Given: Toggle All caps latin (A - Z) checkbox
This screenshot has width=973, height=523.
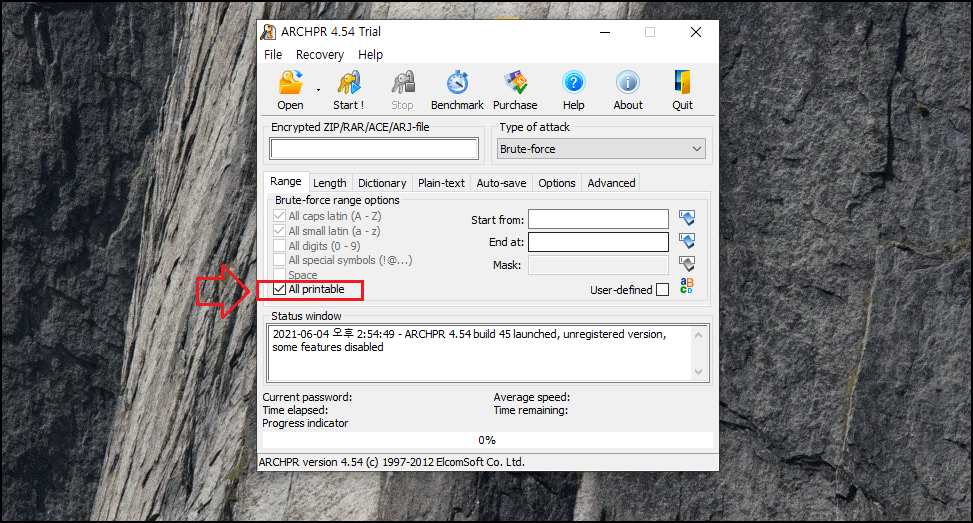Looking at the screenshot, I should tap(280, 216).
